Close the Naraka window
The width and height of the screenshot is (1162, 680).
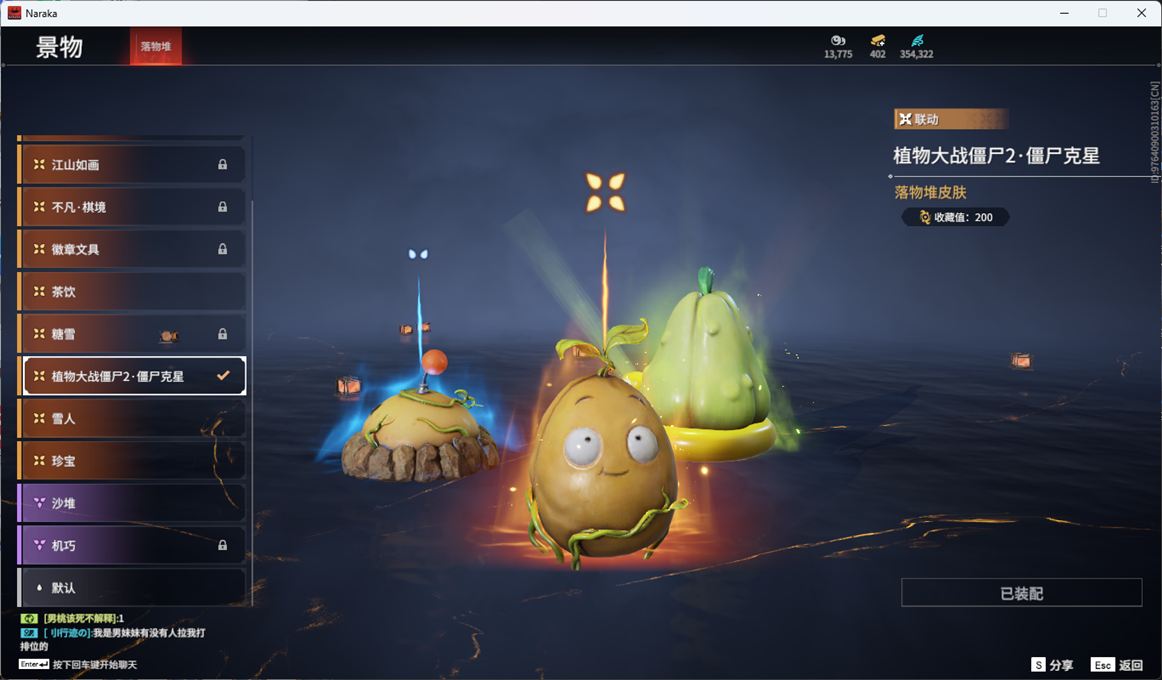coord(1141,13)
